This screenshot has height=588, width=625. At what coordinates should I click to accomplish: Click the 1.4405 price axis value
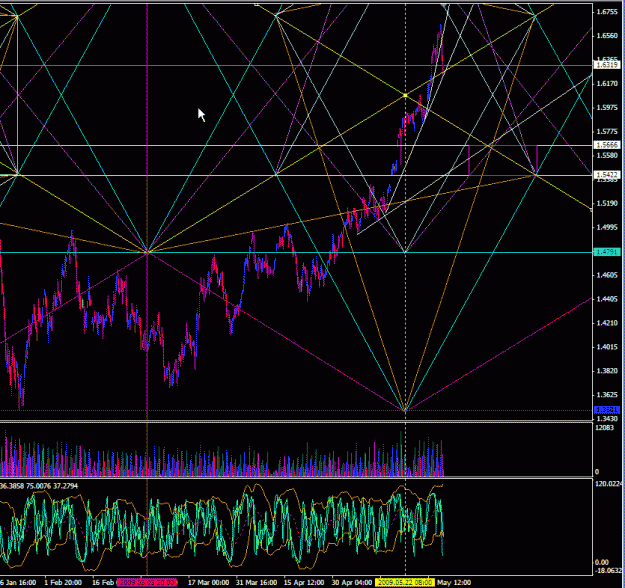[x=607, y=299]
